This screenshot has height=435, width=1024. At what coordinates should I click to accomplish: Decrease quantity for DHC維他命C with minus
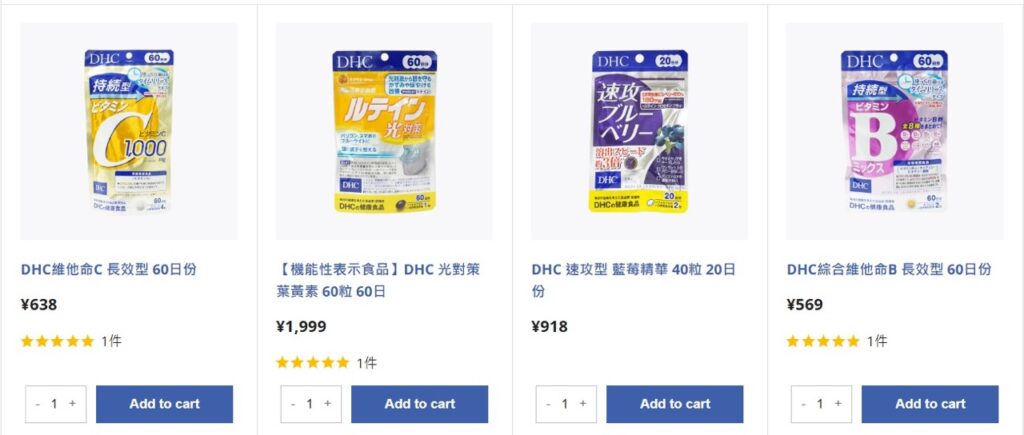click(x=38, y=404)
